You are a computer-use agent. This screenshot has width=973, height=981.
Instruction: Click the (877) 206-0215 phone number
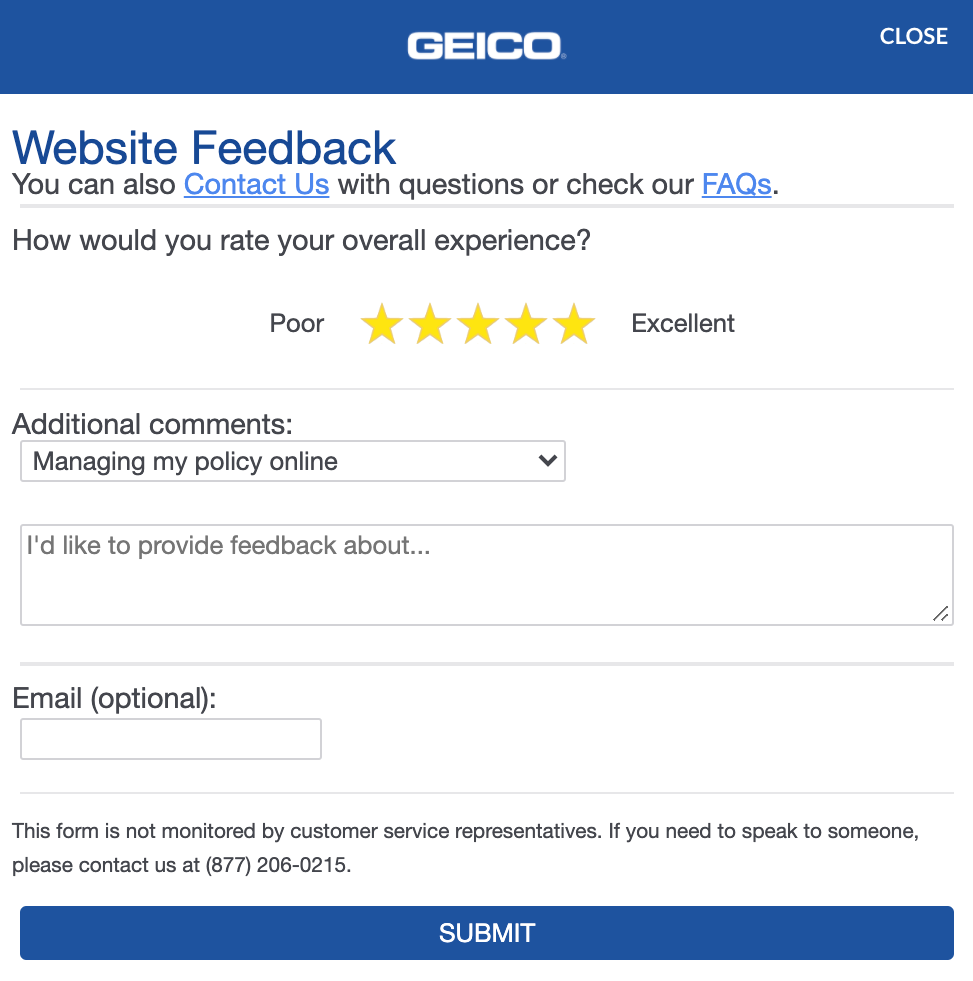coord(277,866)
